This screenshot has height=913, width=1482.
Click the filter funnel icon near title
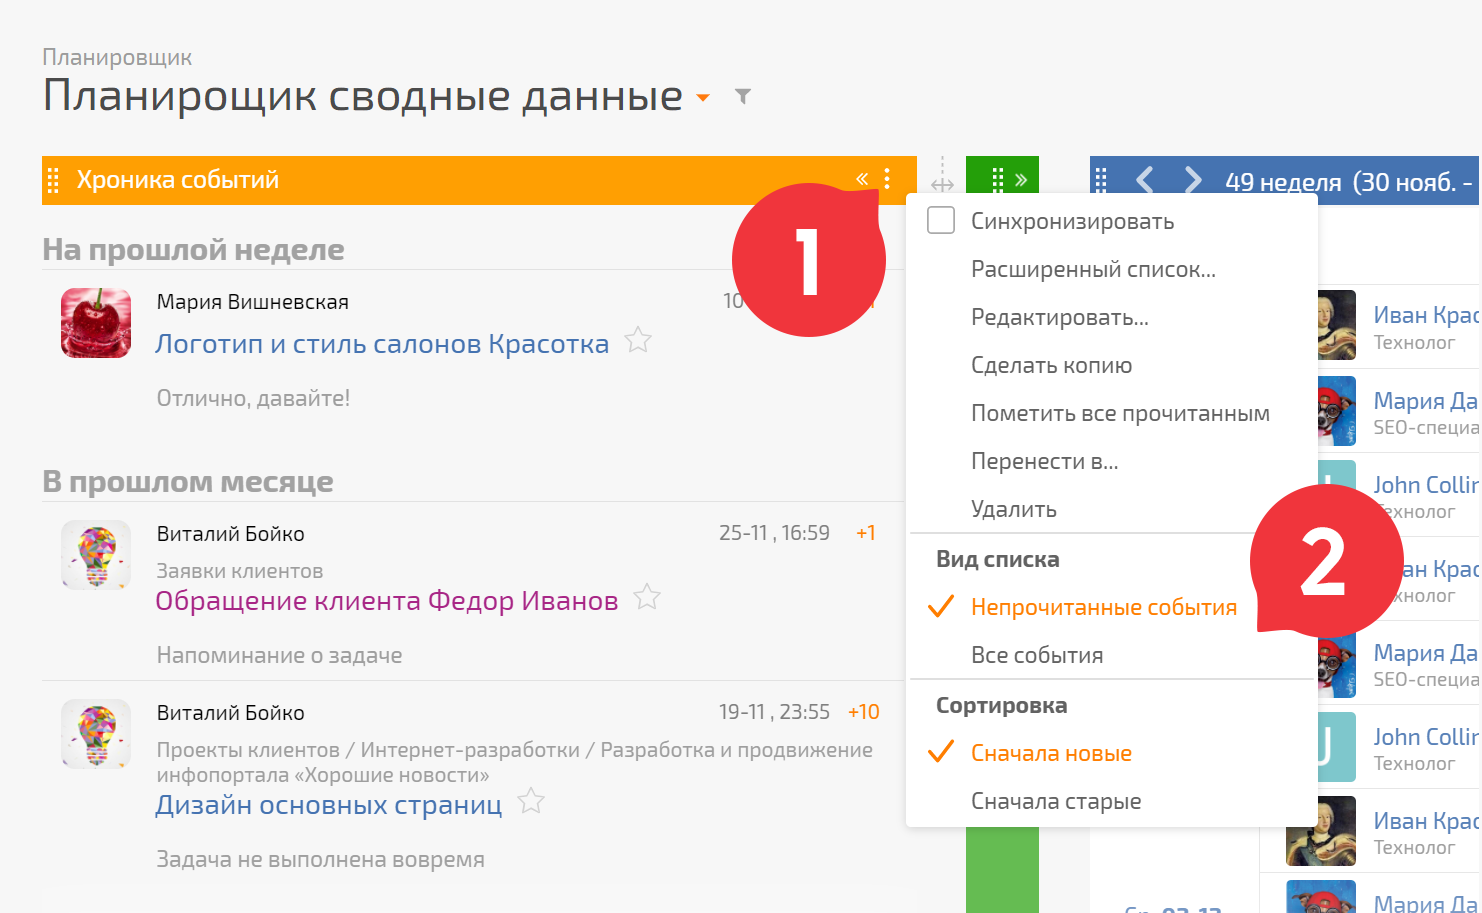point(743,97)
